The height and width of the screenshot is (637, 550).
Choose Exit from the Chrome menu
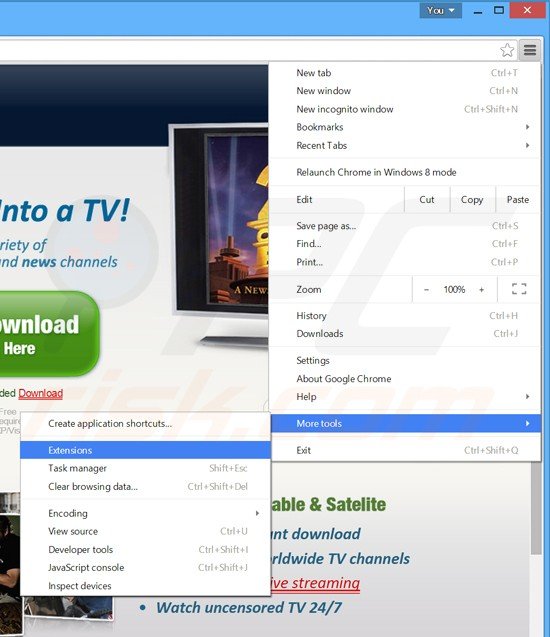405,450
